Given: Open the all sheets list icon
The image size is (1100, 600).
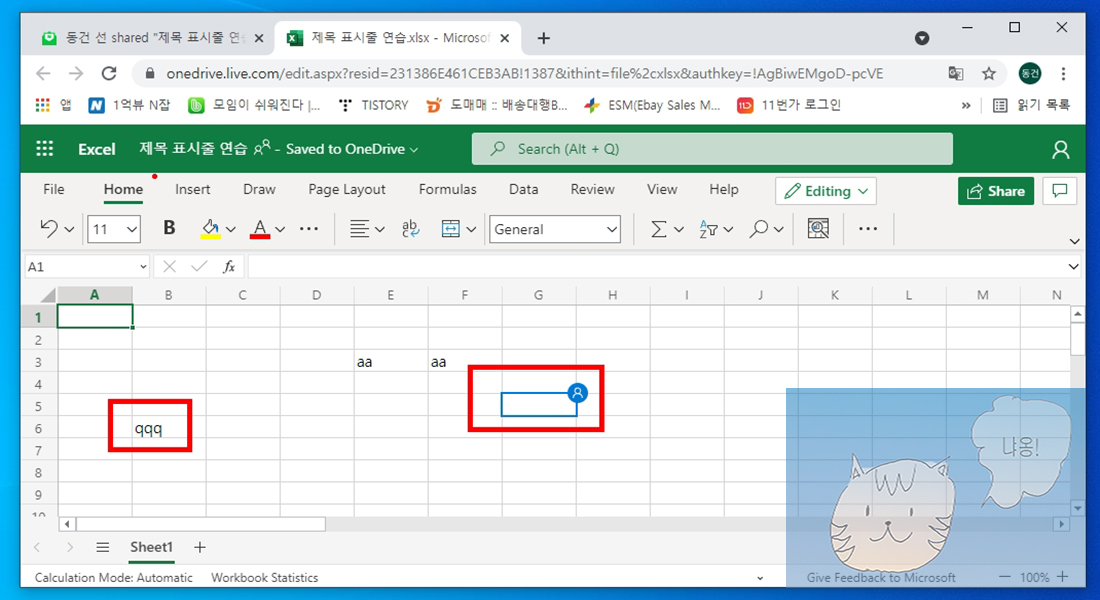Looking at the screenshot, I should 102,547.
